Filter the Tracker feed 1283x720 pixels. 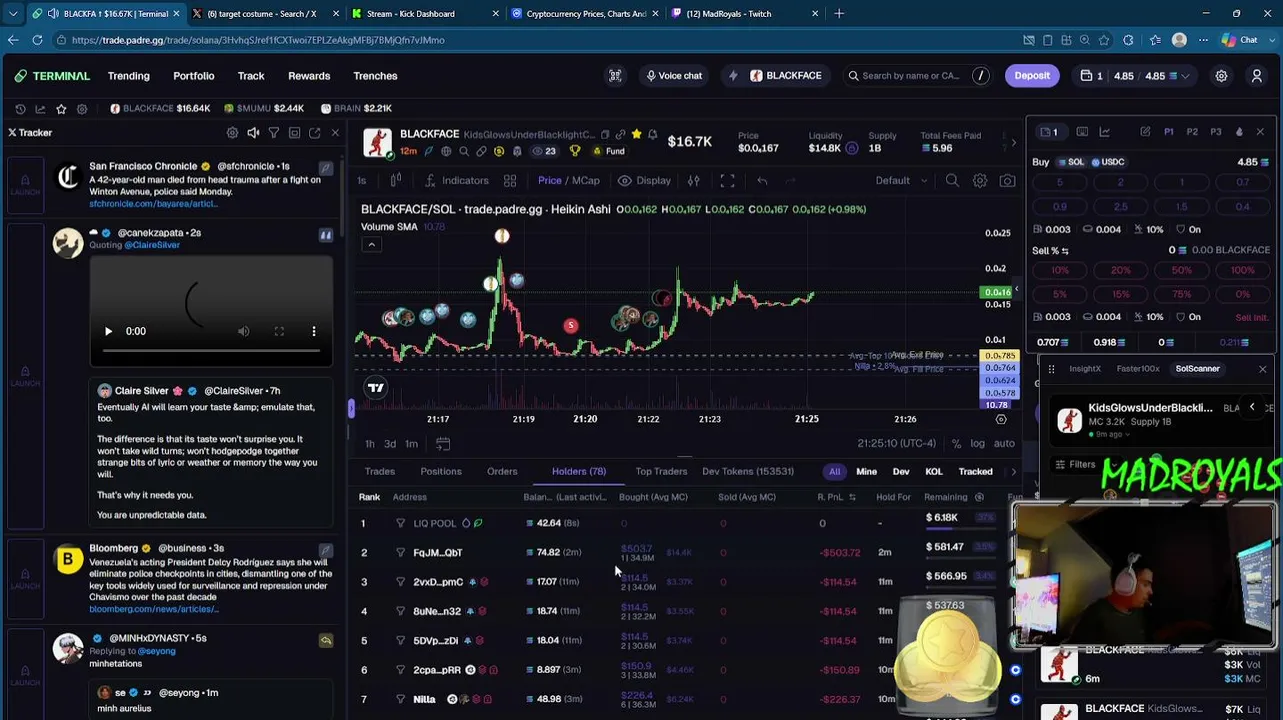(273, 133)
